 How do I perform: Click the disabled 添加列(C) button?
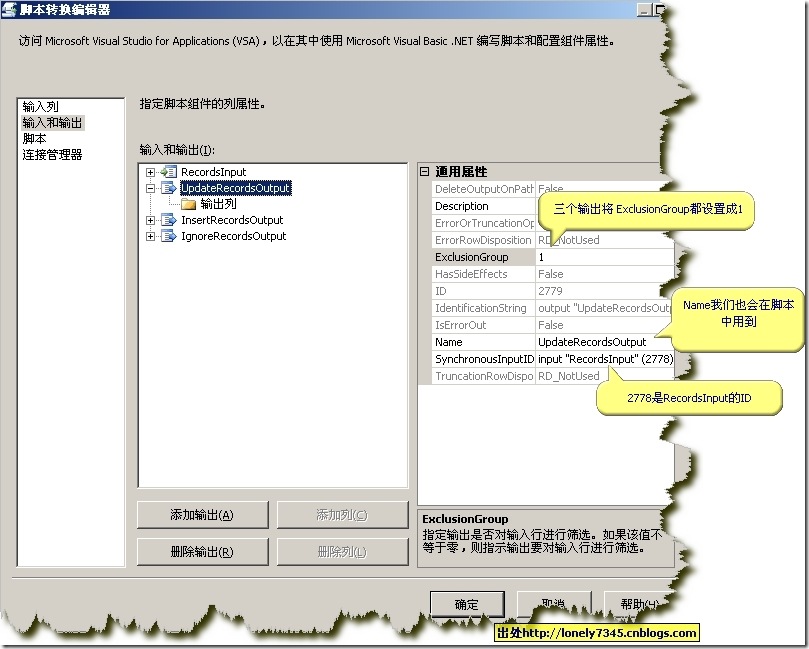coord(343,515)
